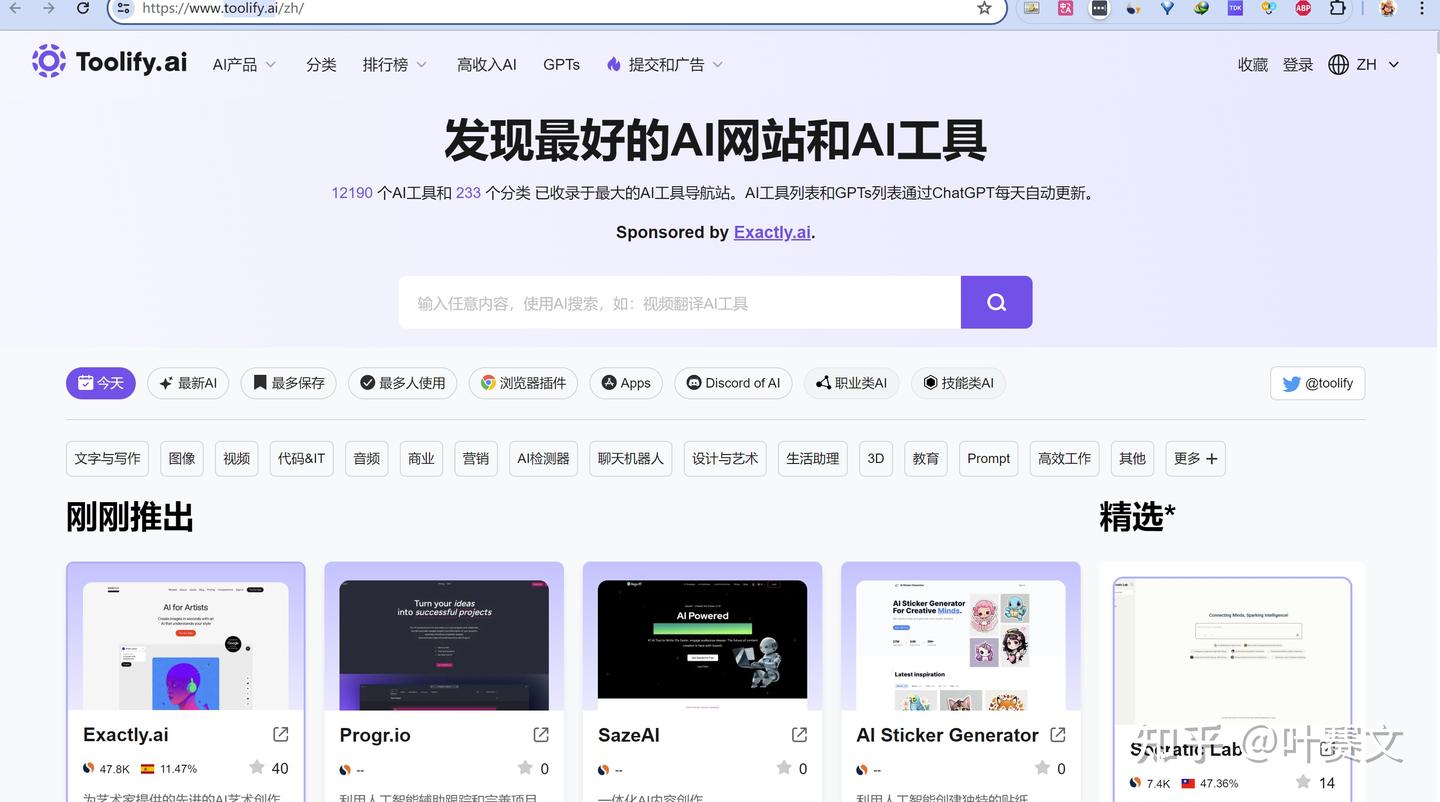Click the browser address bar URL
The width and height of the screenshot is (1440, 802).
tap(223, 8)
